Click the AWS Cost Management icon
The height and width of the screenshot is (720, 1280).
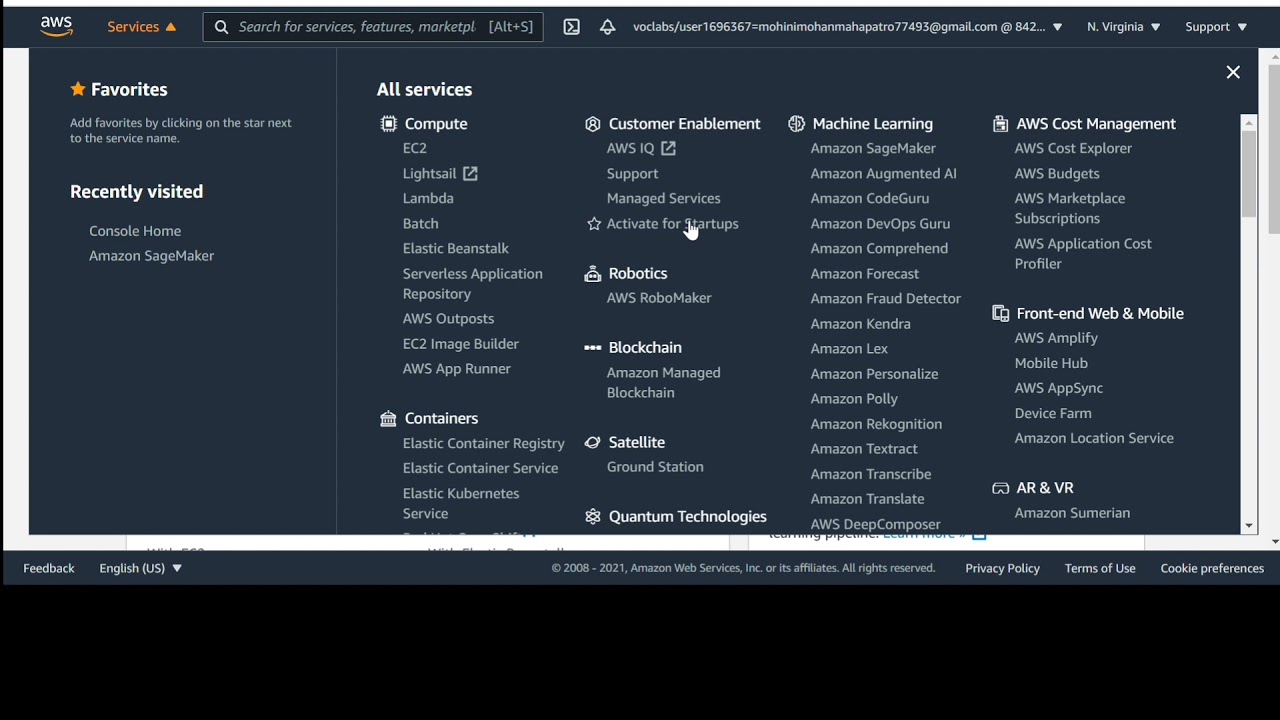1000,124
